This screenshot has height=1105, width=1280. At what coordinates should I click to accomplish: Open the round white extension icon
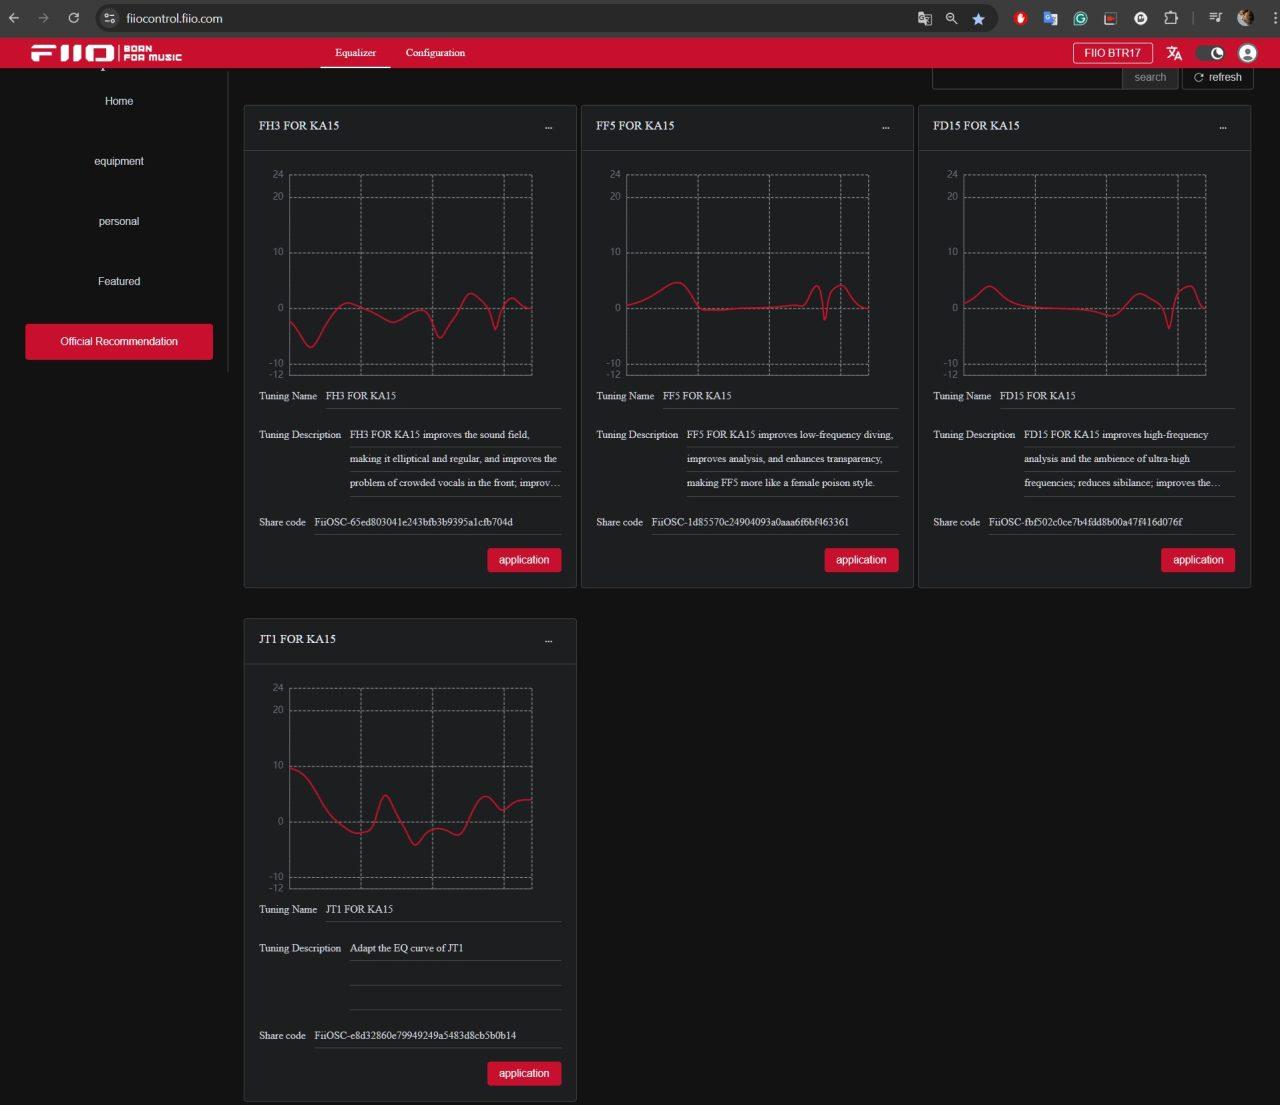[x=1140, y=18]
